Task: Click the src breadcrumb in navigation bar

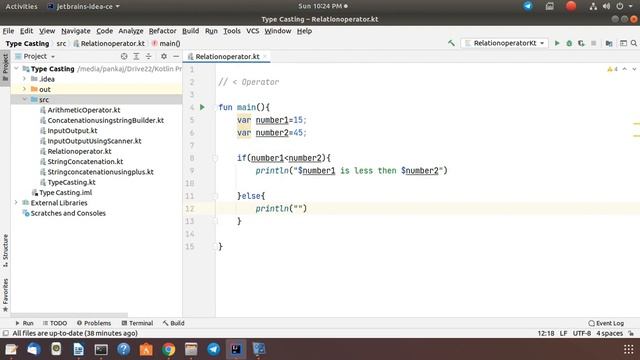Action: pyautogui.click(x=61, y=43)
